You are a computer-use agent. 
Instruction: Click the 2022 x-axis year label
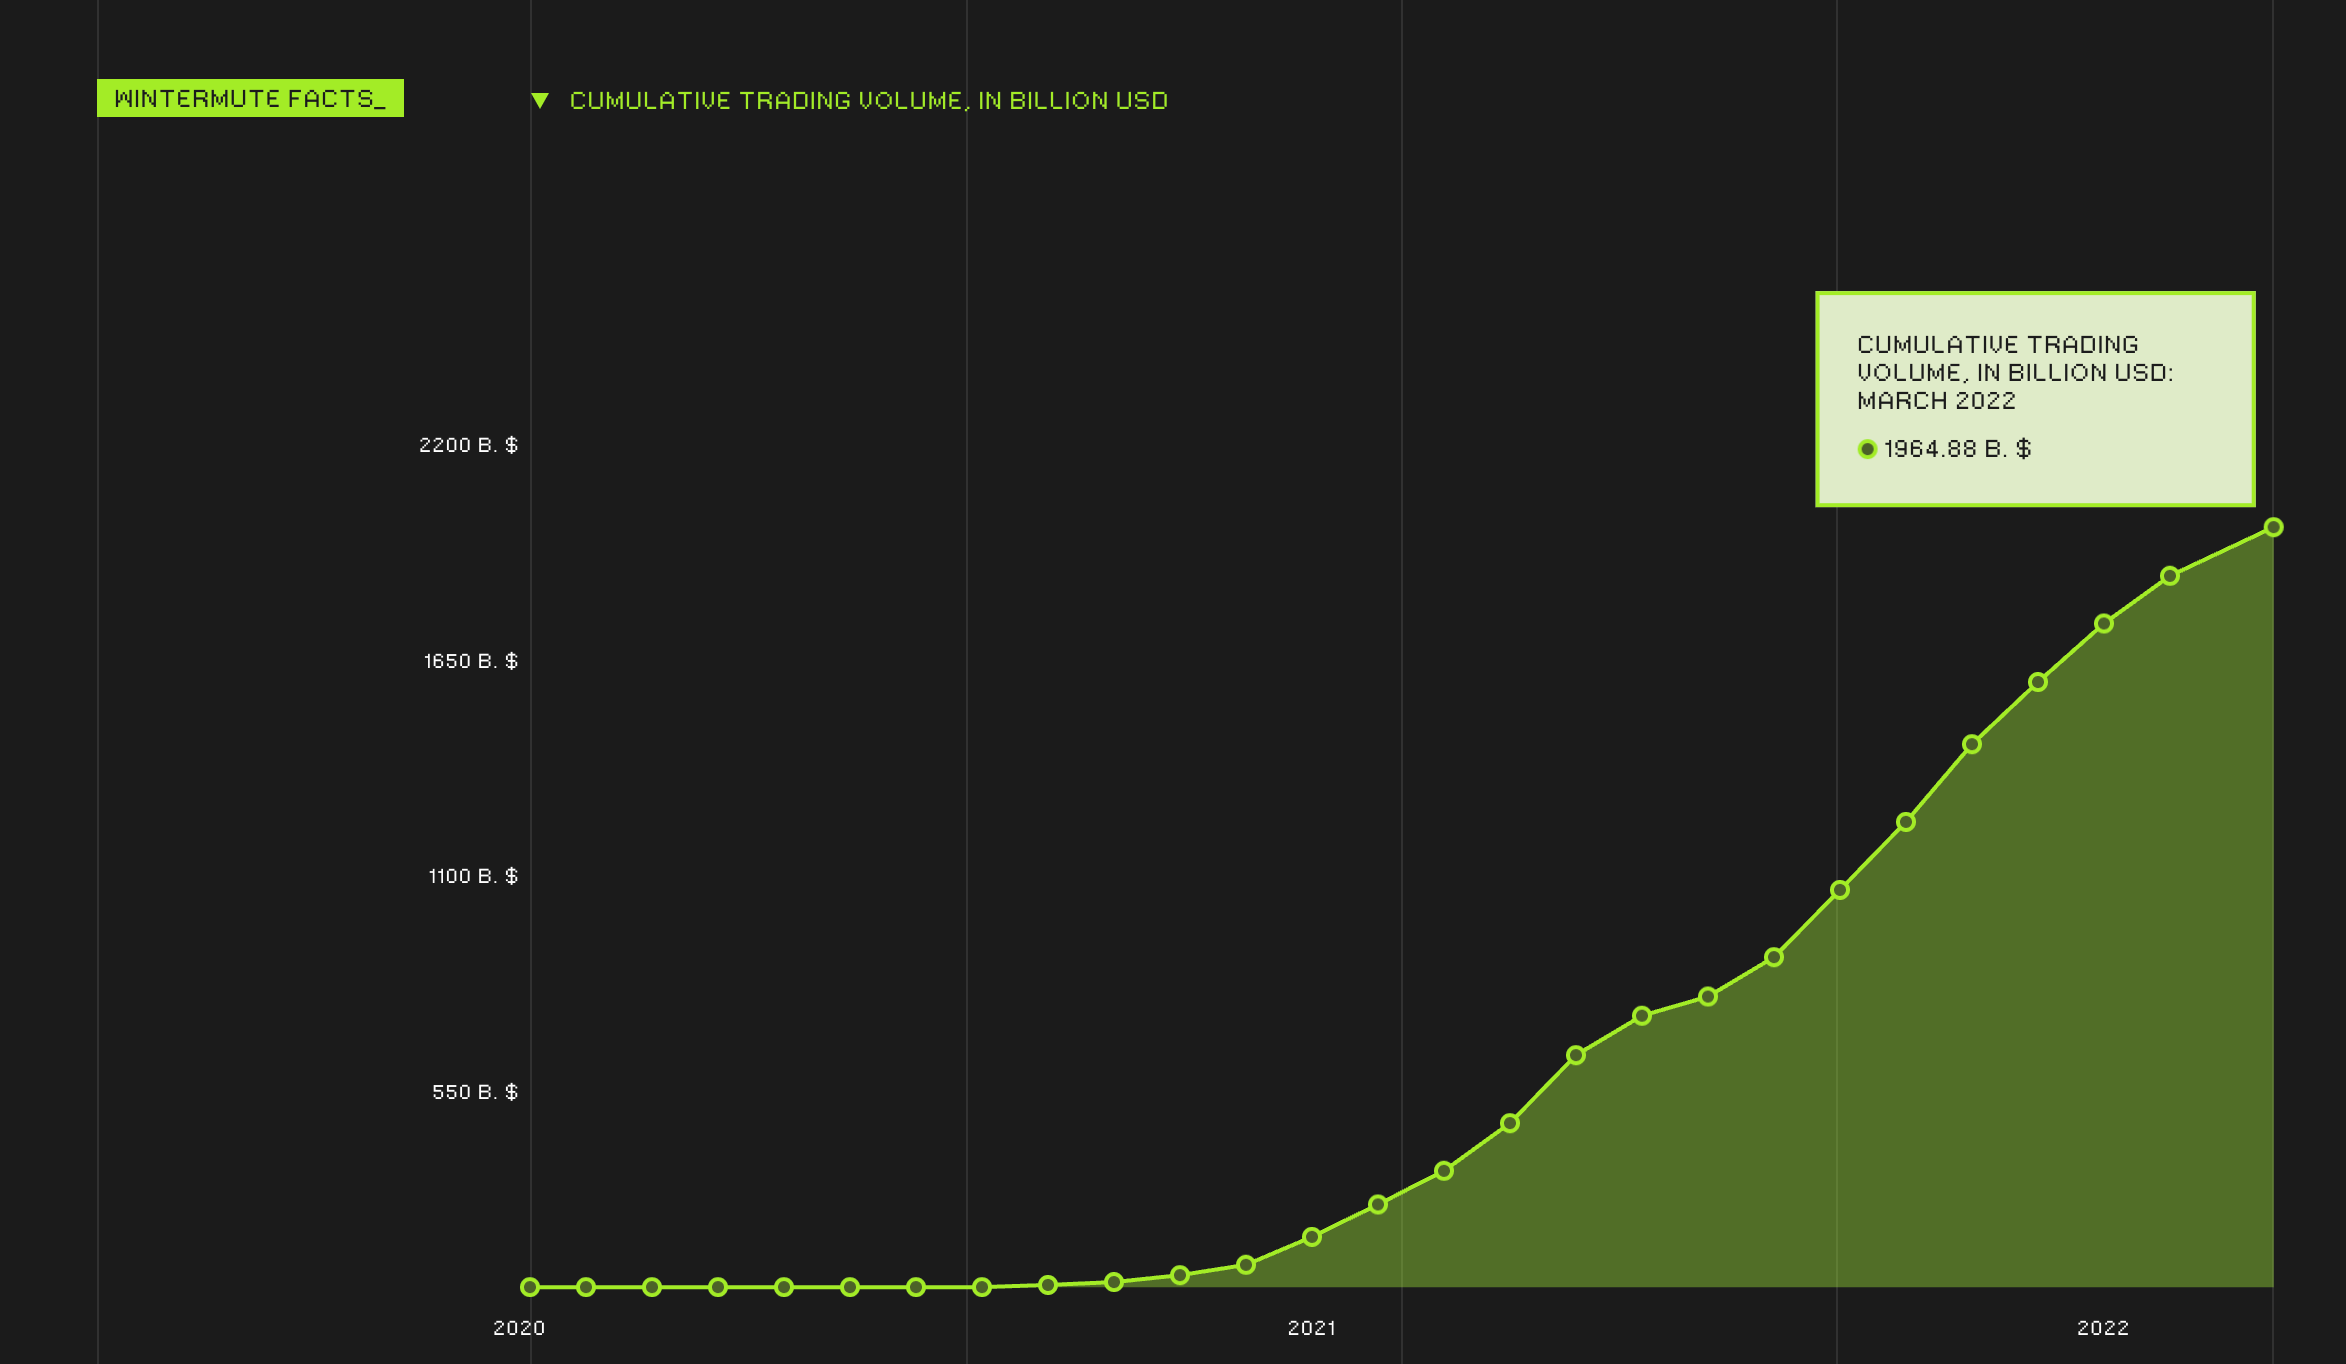pos(2102,1328)
